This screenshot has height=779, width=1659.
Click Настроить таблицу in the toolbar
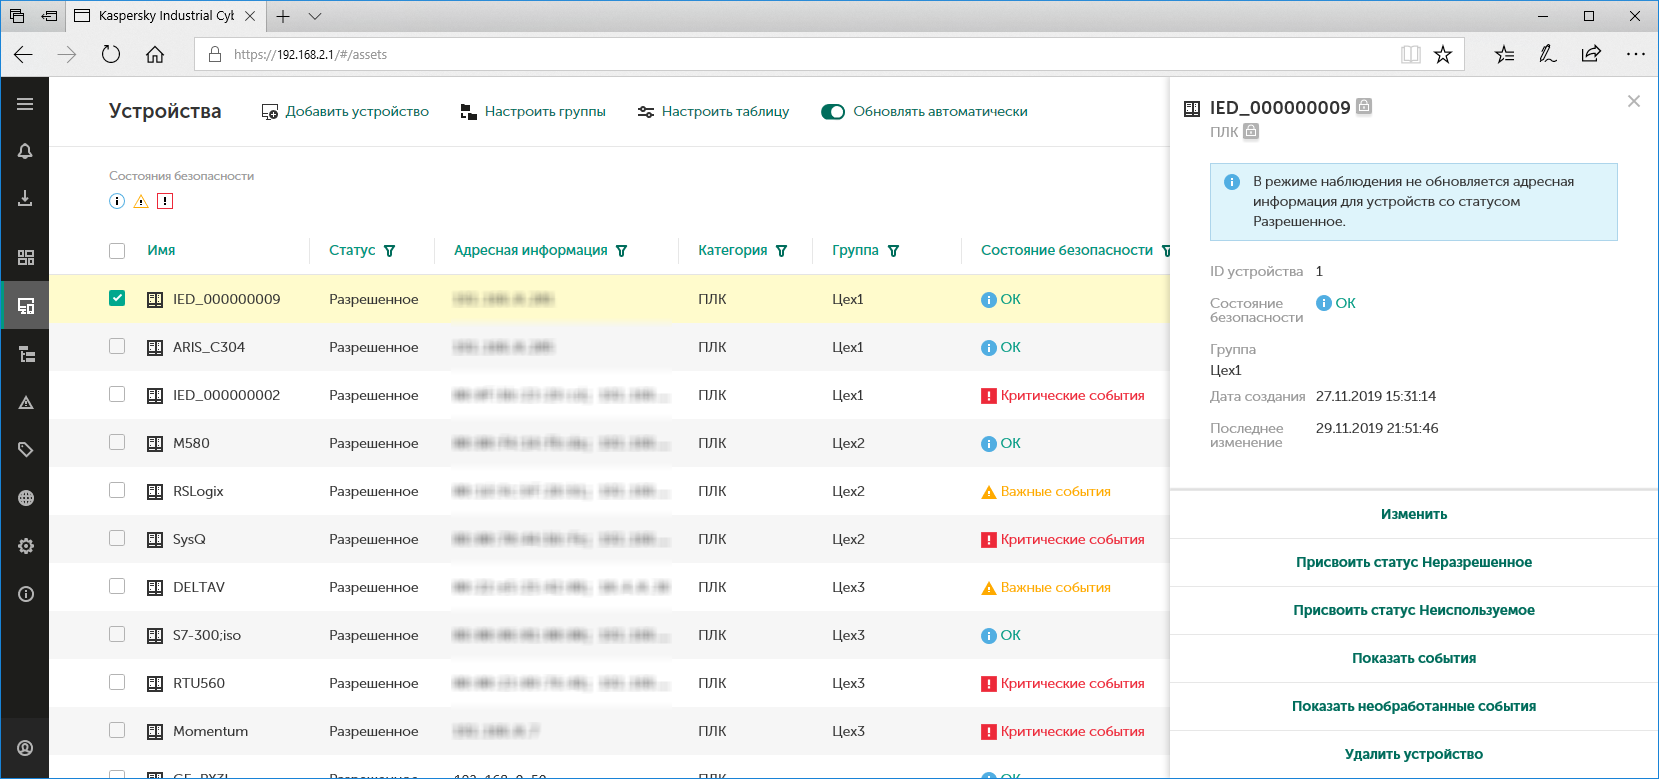[x=713, y=112]
